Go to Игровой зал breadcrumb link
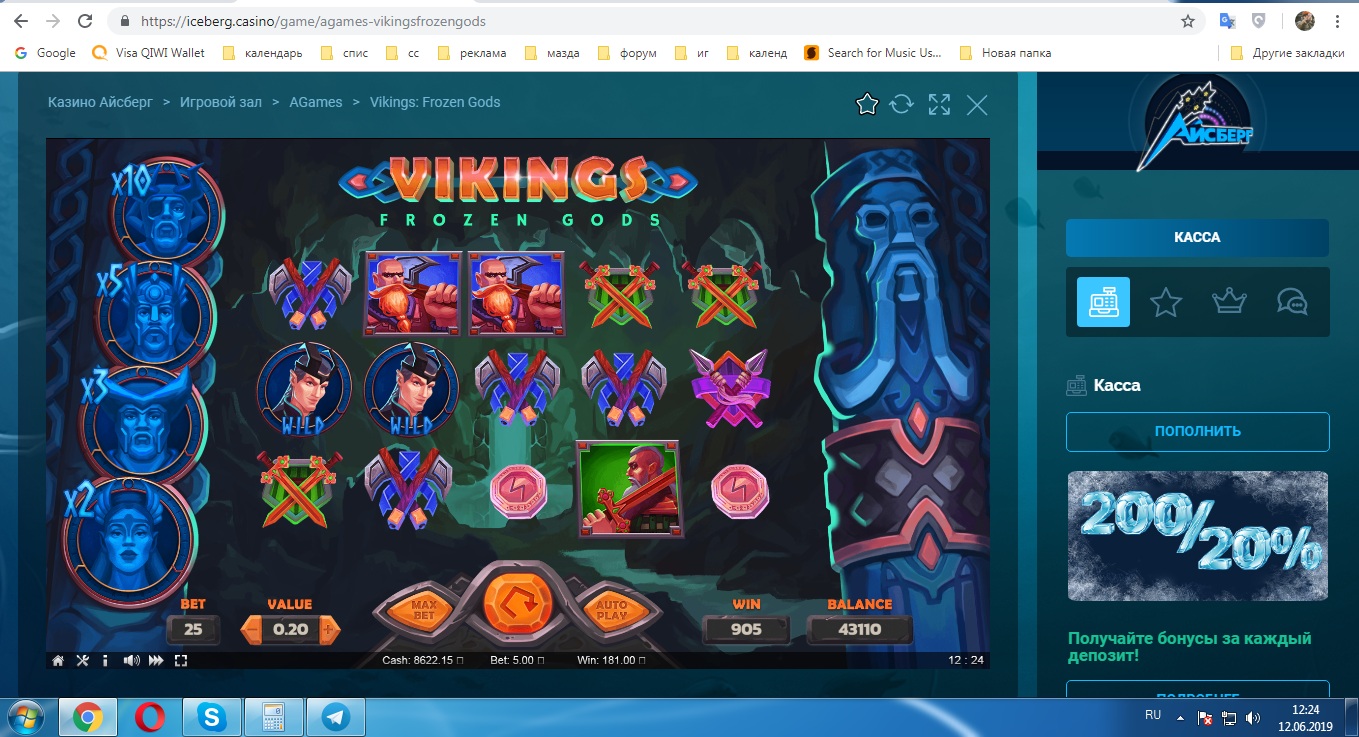 coord(225,102)
